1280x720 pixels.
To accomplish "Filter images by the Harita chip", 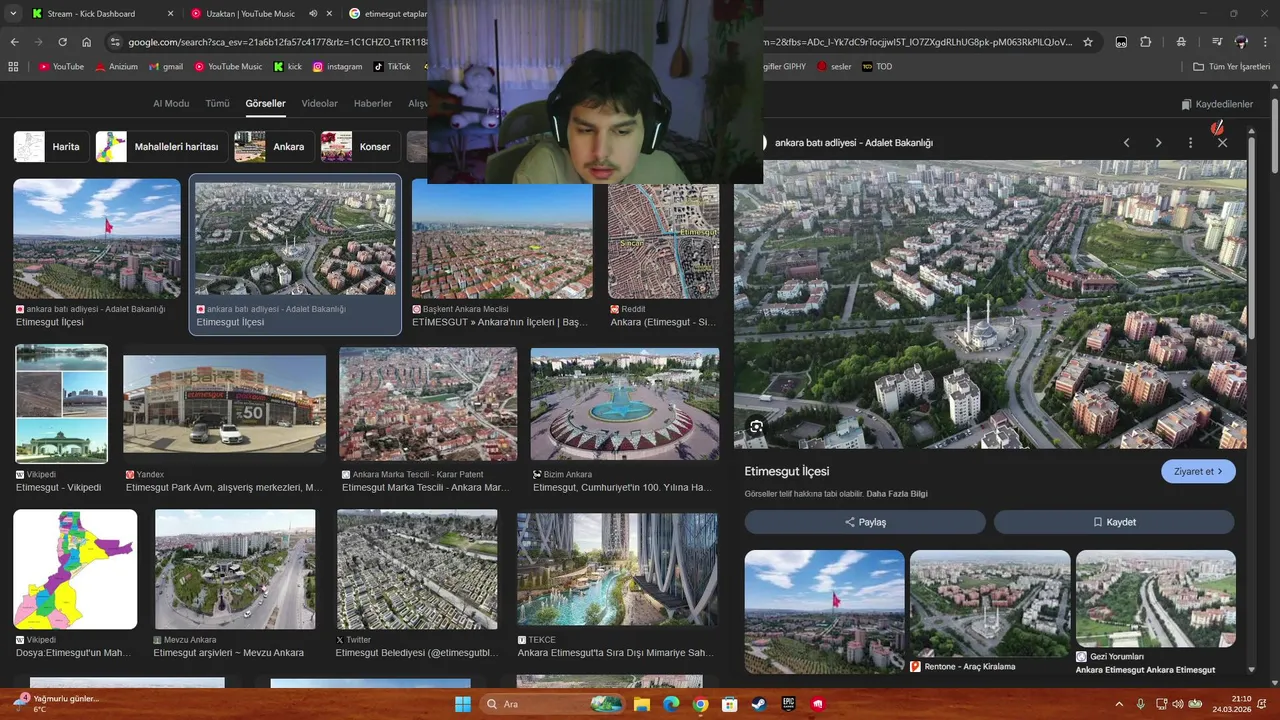I will click(50, 147).
